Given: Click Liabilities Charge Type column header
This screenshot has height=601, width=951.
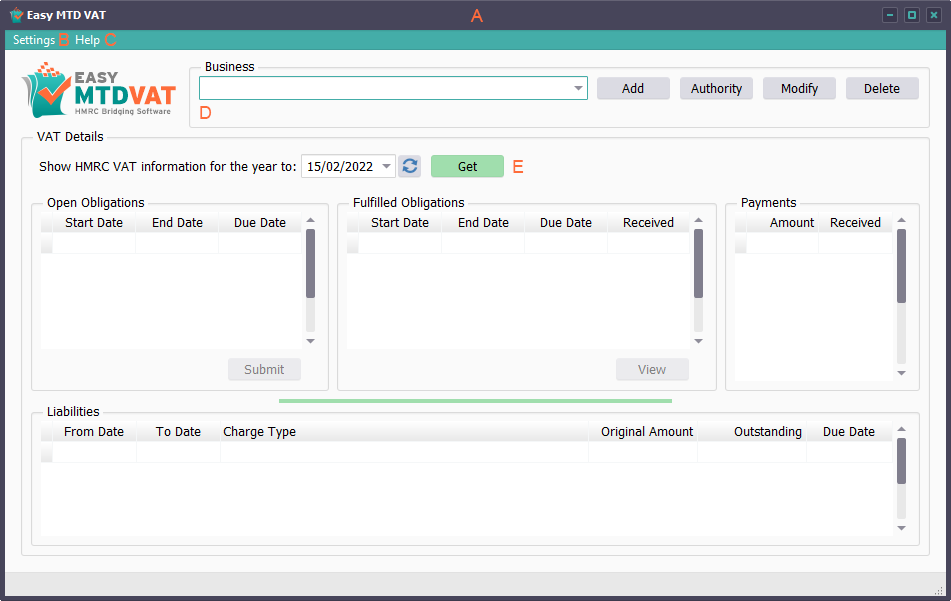Looking at the screenshot, I should point(405,432).
